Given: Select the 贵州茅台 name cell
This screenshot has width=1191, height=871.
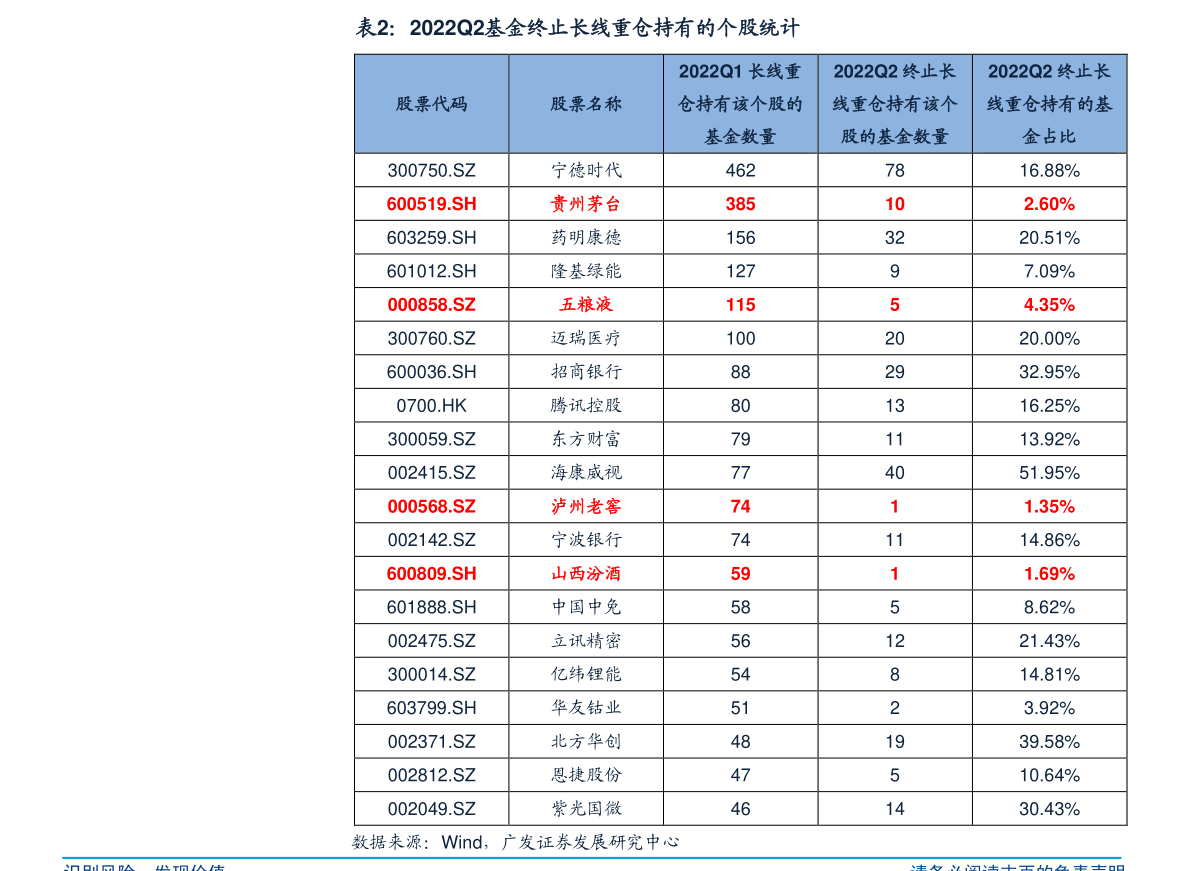Looking at the screenshot, I should point(586,204).
